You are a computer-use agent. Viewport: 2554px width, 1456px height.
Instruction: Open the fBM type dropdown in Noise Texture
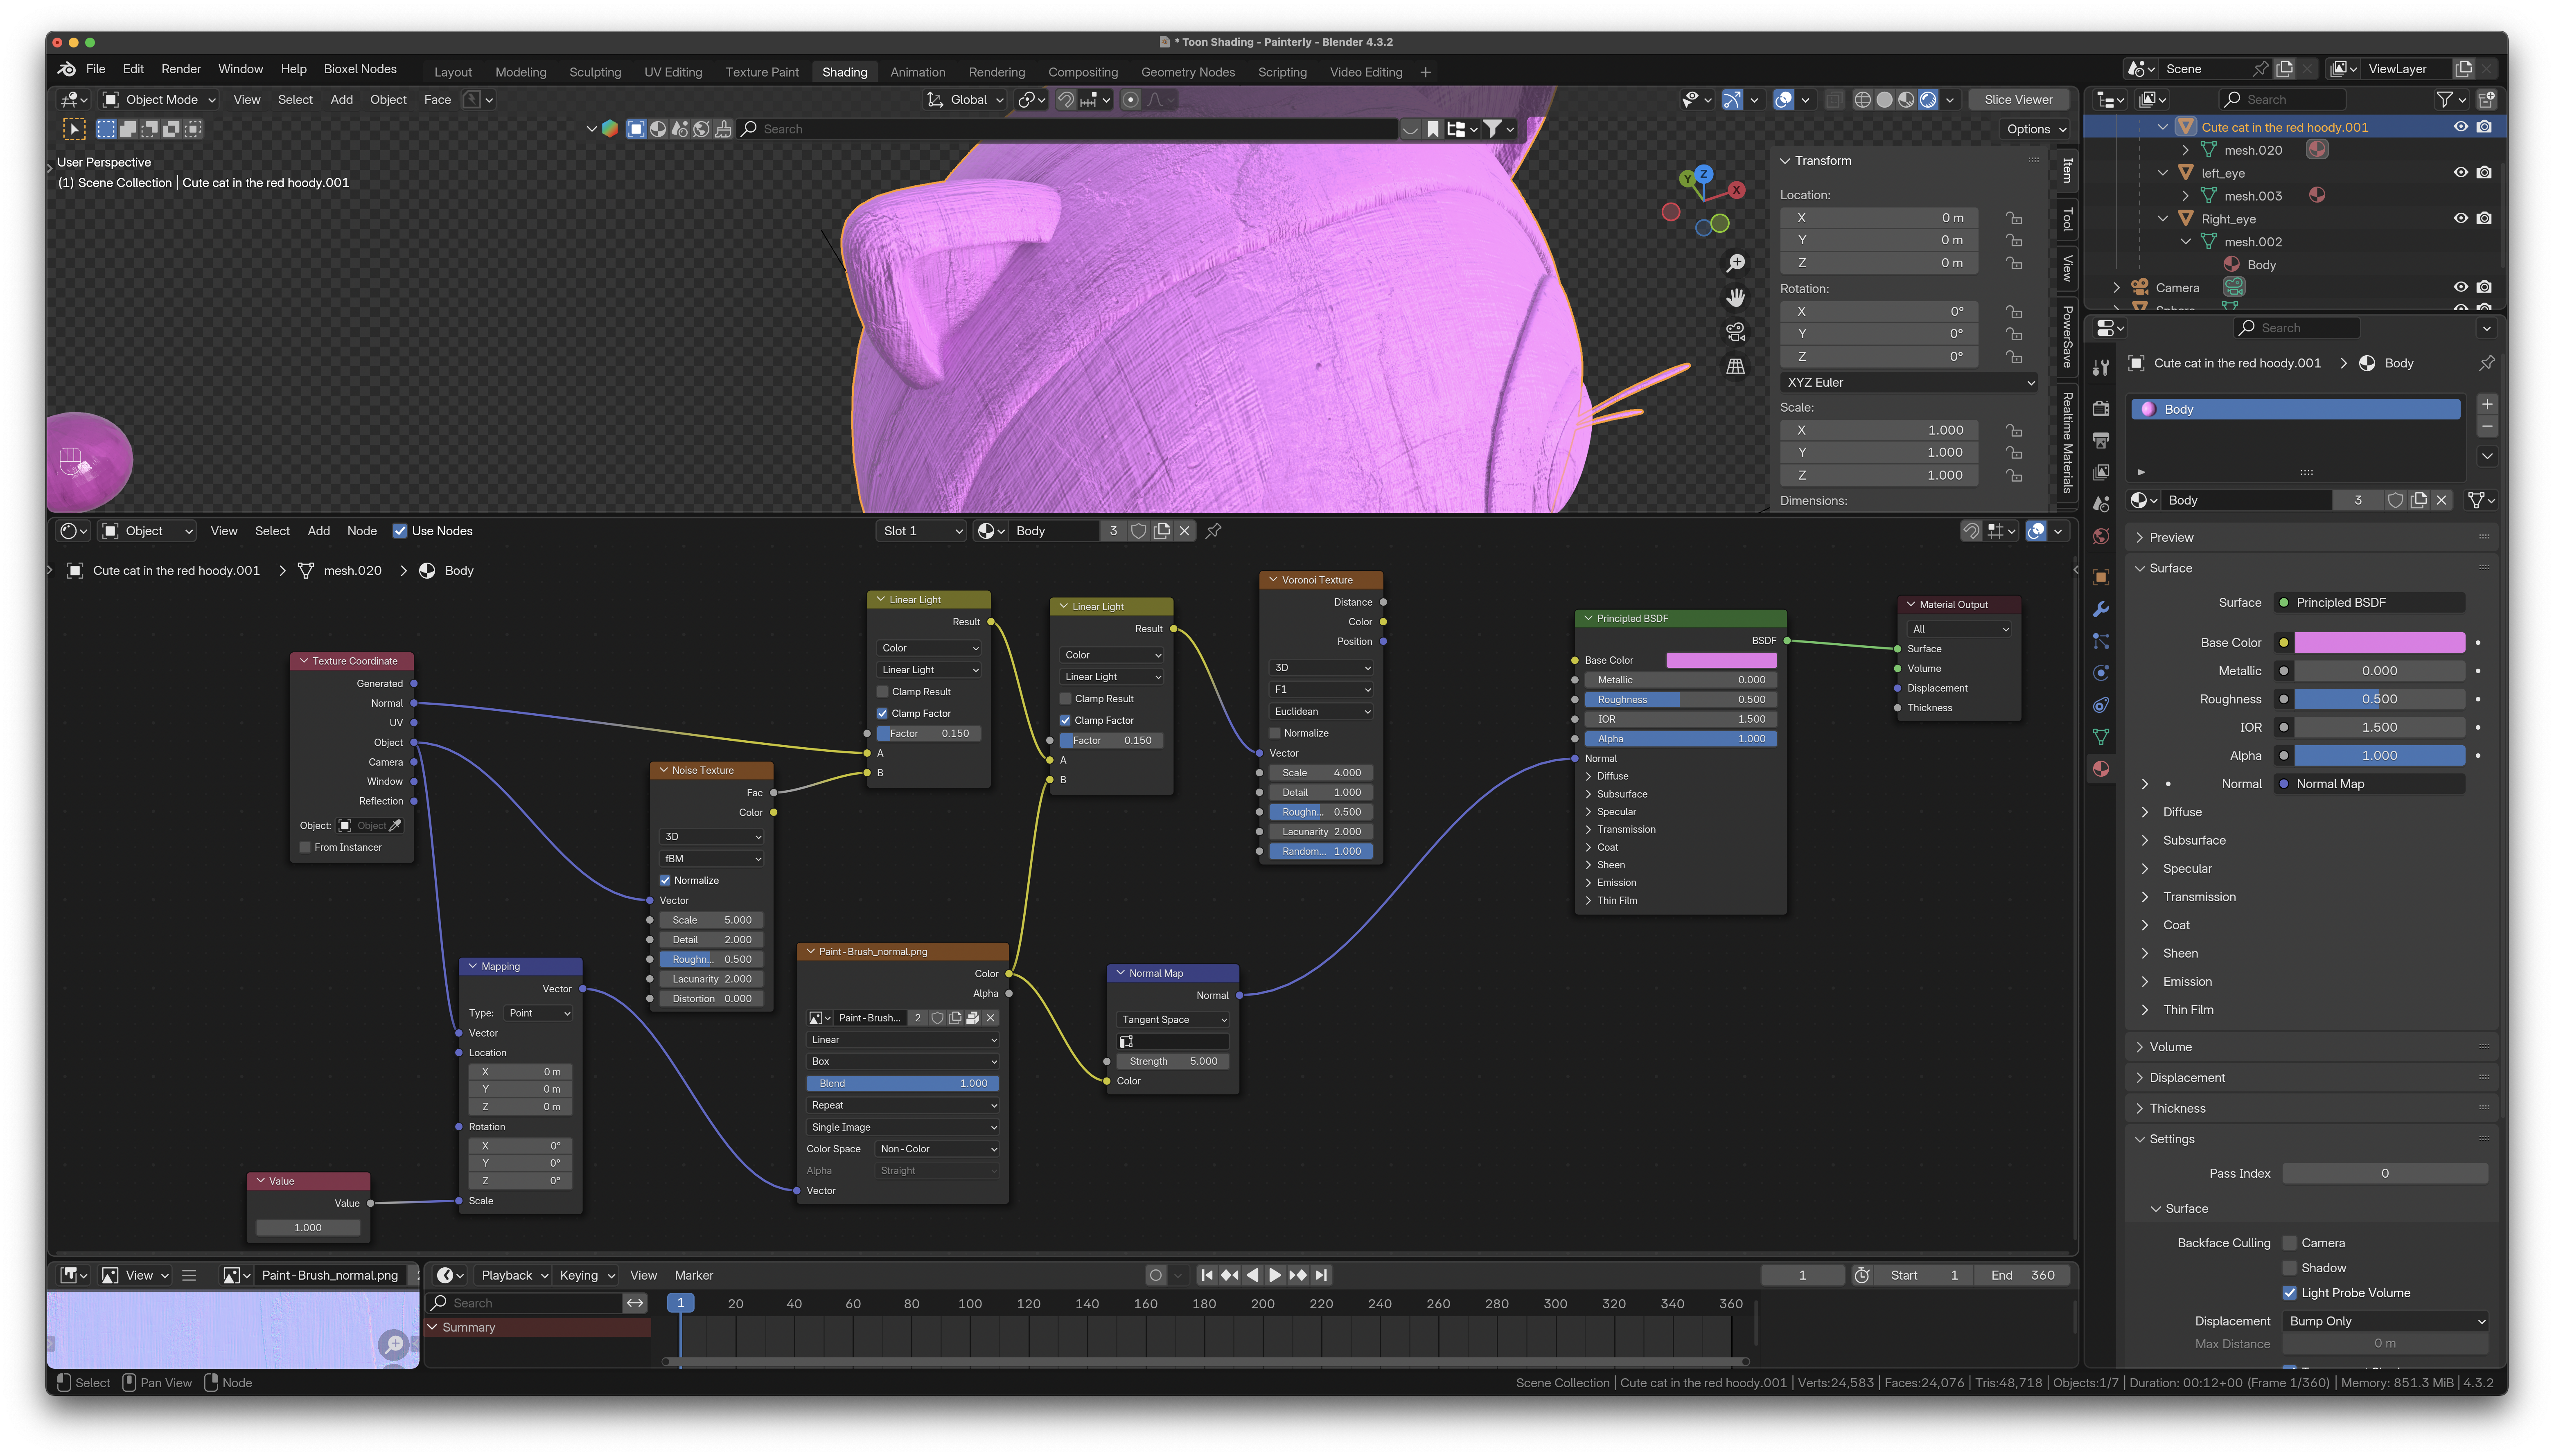click(x=711, y=859)
